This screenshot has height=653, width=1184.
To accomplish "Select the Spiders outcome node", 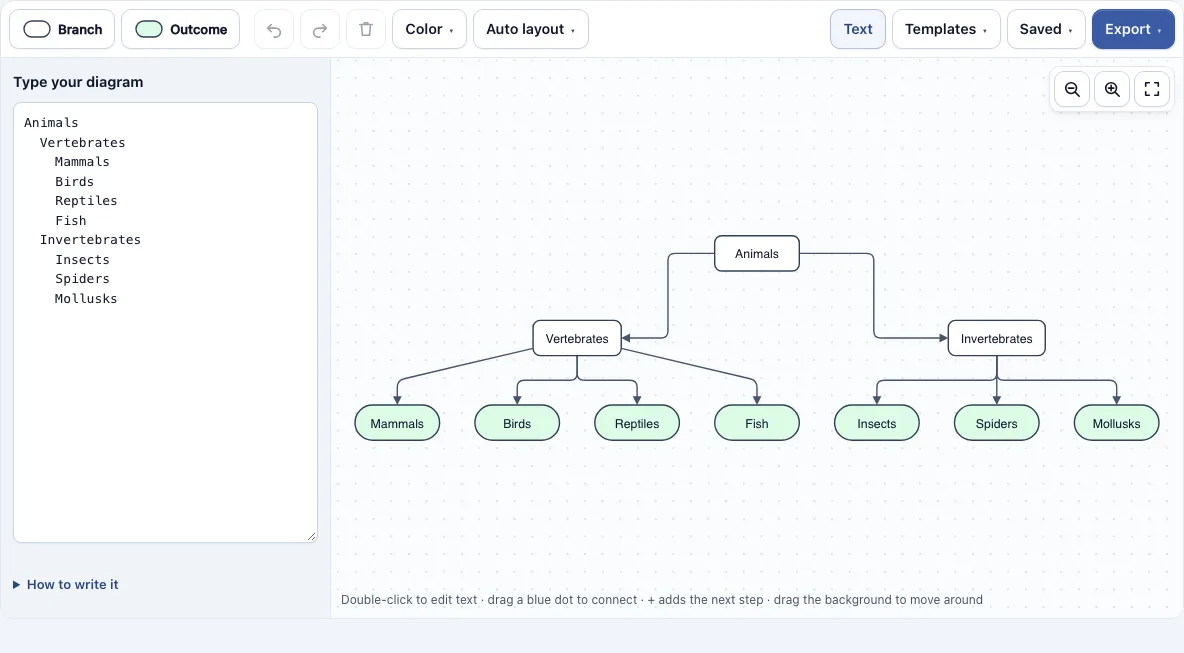I will (x=996, y=424).
